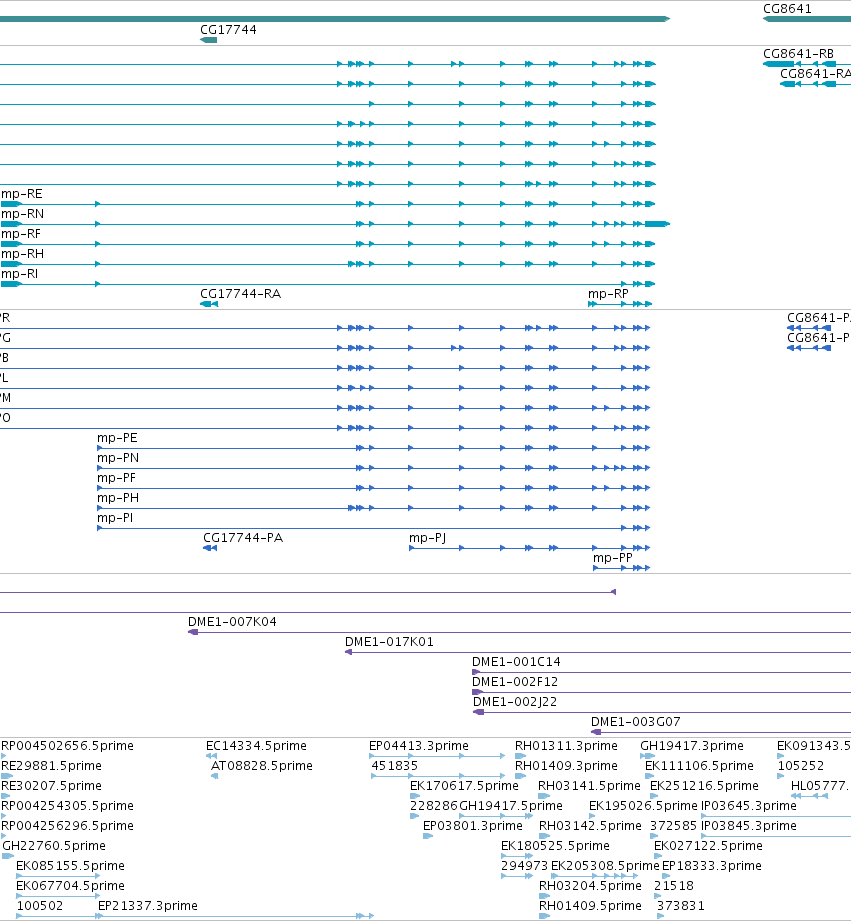
Task: Pick EST EK195026.5prime
Action: (644, 806)
